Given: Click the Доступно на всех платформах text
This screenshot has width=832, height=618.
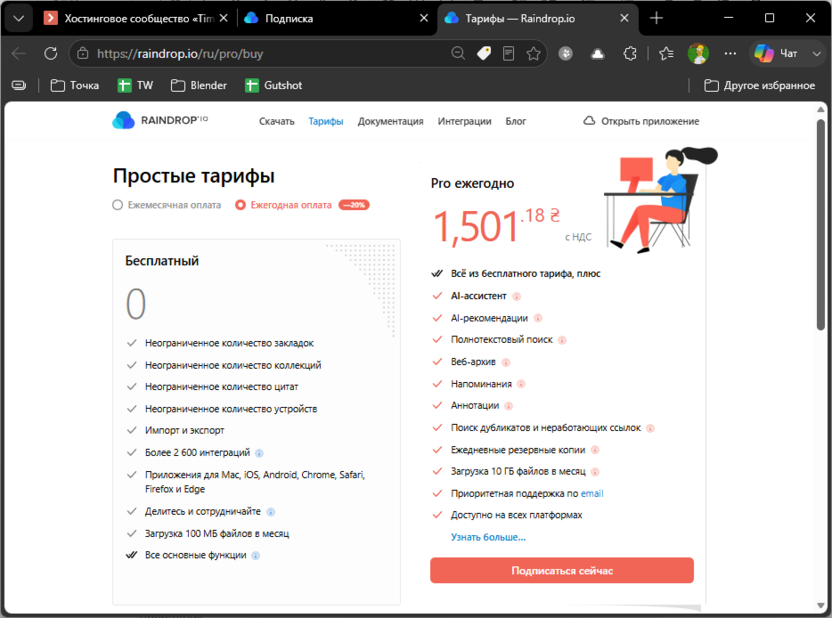Looking at the screenshot, I should 516,515.
